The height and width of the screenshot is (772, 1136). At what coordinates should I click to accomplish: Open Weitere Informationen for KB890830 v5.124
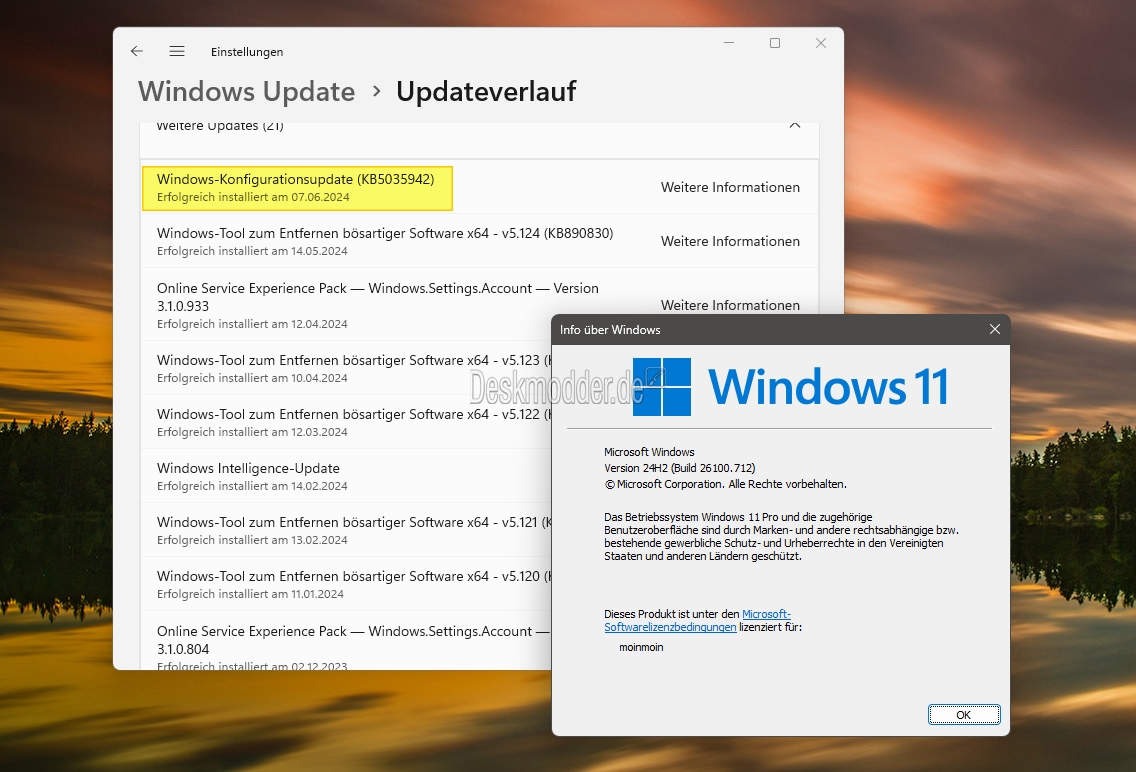tap(730, 241)
